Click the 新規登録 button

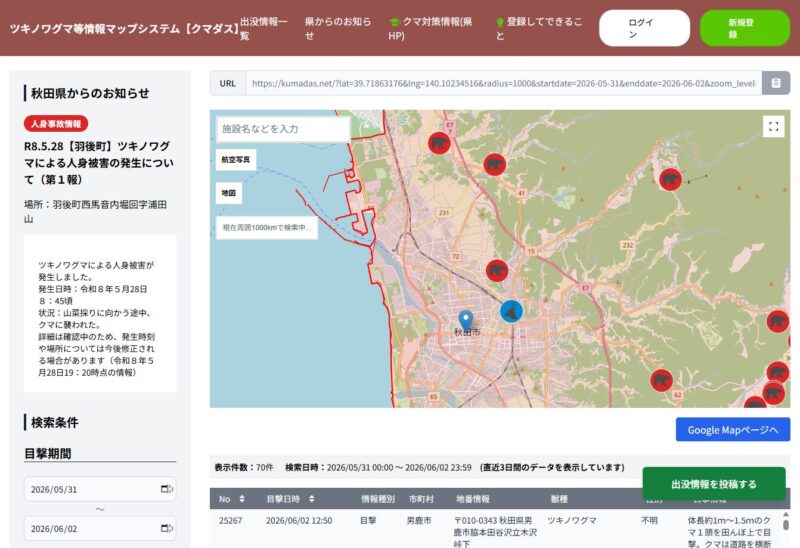click(744, 28)
